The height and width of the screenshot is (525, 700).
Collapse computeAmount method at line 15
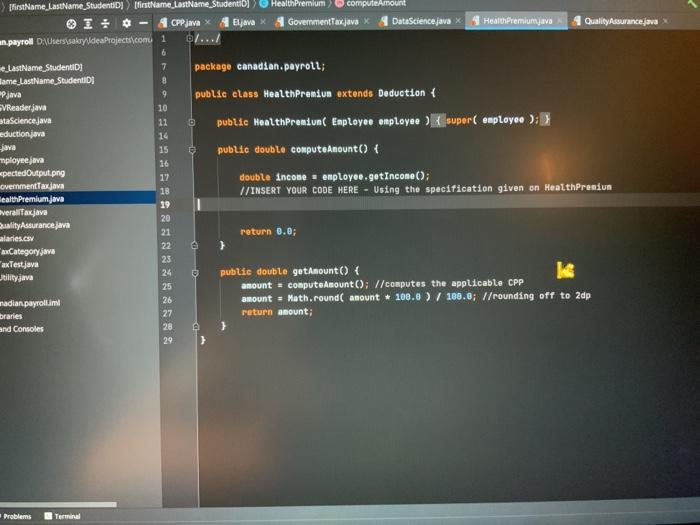192,150
